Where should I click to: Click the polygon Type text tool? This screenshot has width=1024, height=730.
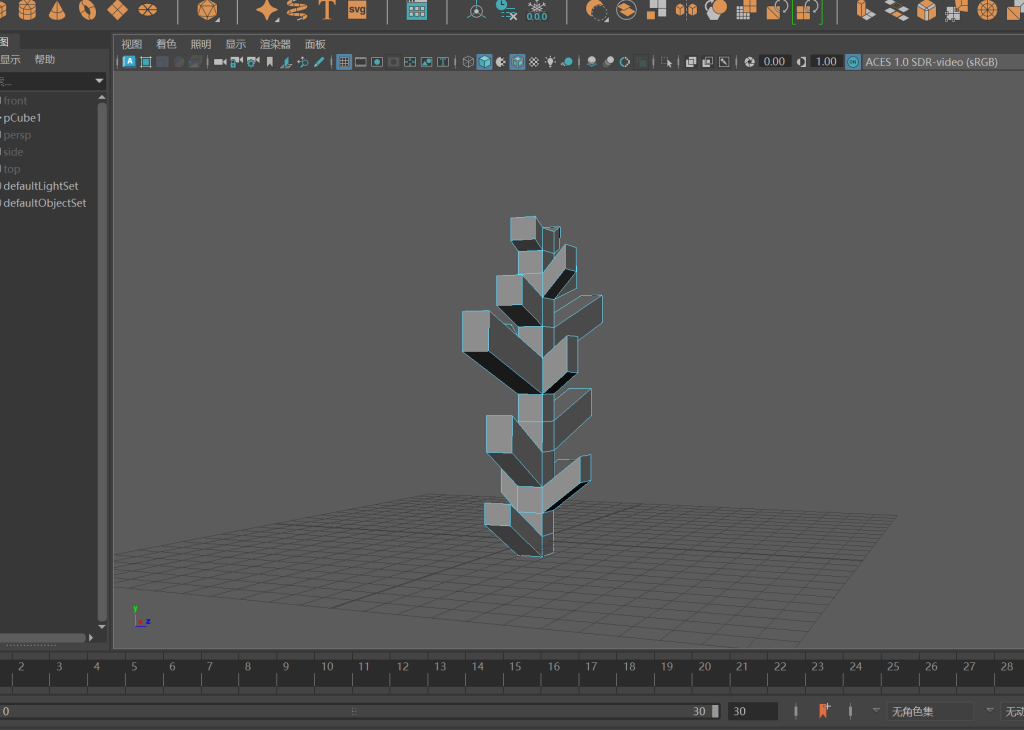327,10
